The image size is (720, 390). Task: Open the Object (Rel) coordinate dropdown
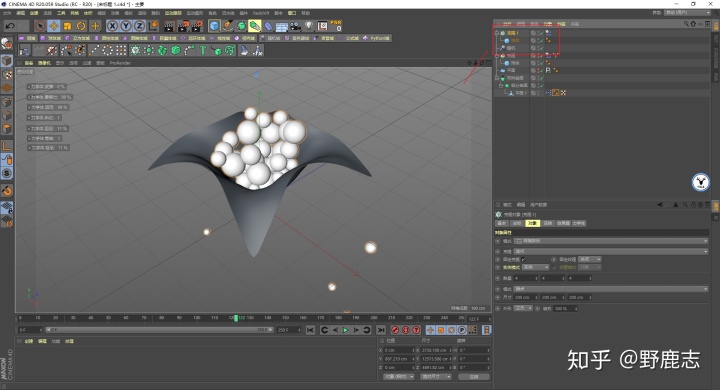399,377
